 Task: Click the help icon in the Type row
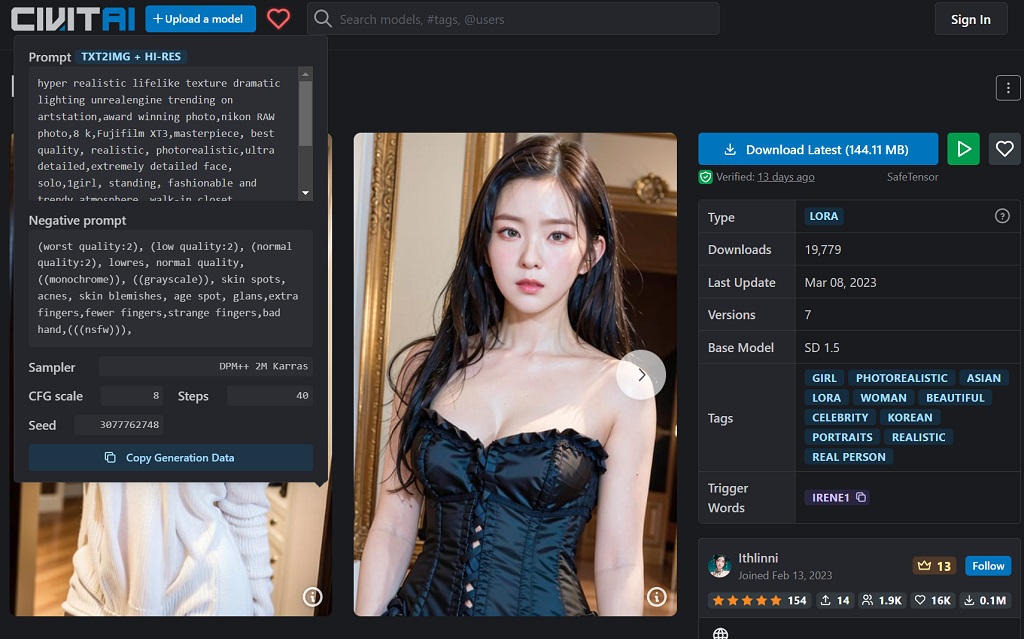1002,216
